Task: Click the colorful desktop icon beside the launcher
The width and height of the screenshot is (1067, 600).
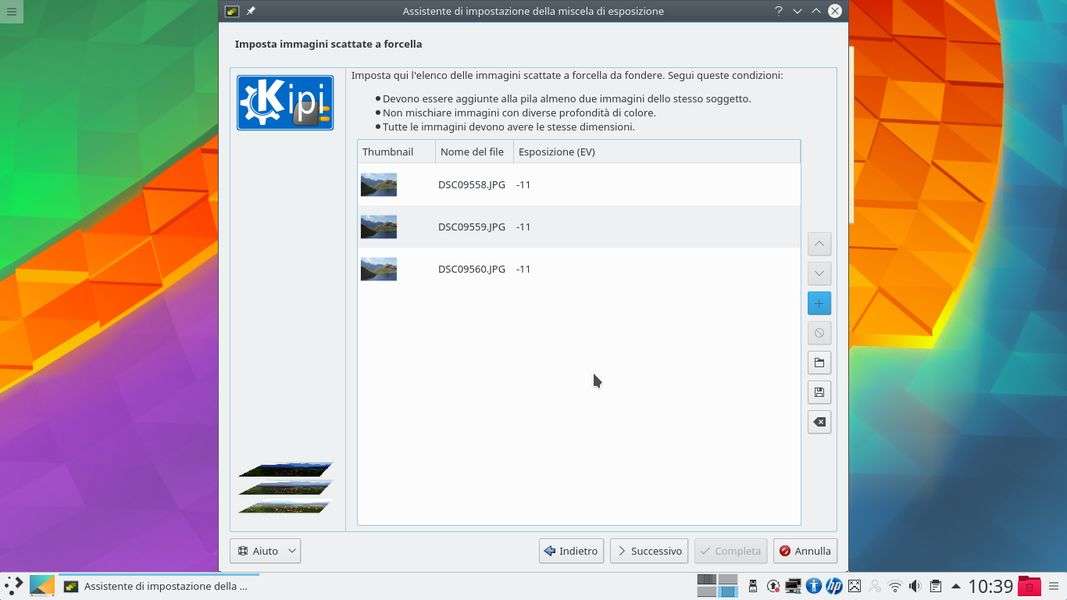Action: (x=42, y=586)
